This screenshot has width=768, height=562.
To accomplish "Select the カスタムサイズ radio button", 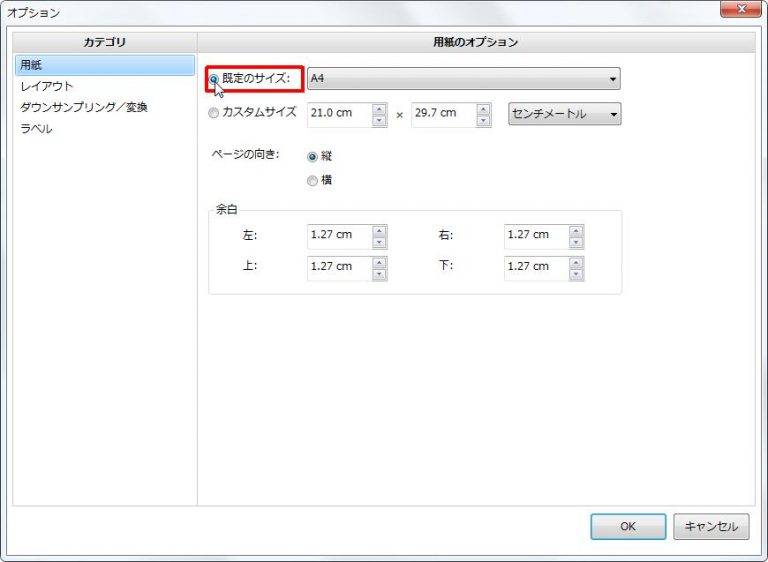I will (x=213, y=113).
